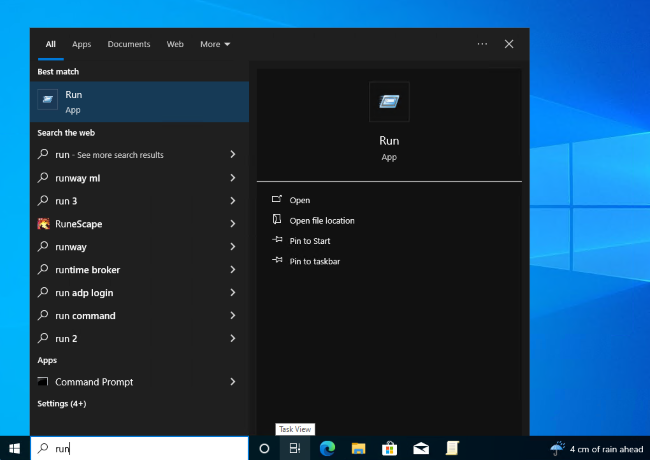Open the Mail app in taskbar
650x460 pixels.
click(x=421, y=449)
